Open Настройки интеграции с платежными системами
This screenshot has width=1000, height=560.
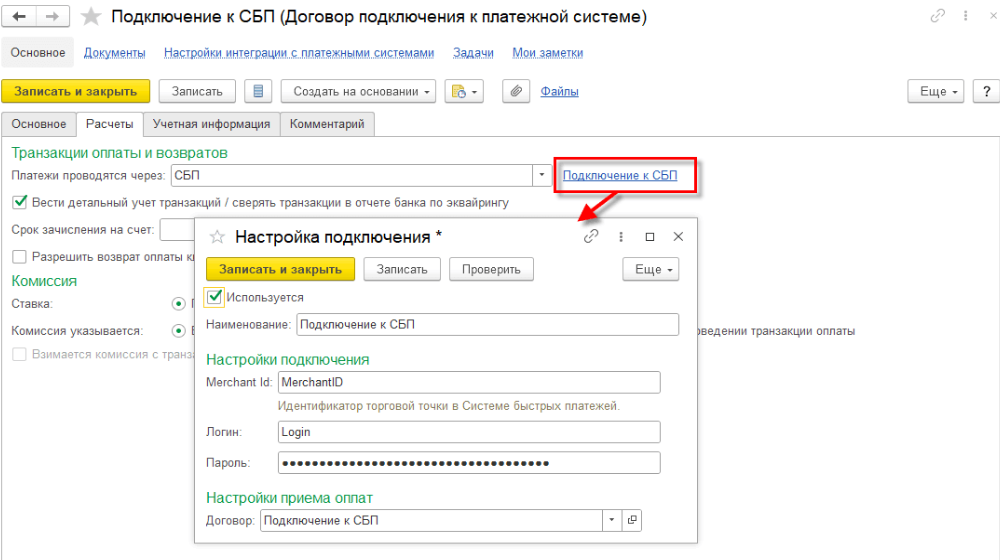click(299, 53)
